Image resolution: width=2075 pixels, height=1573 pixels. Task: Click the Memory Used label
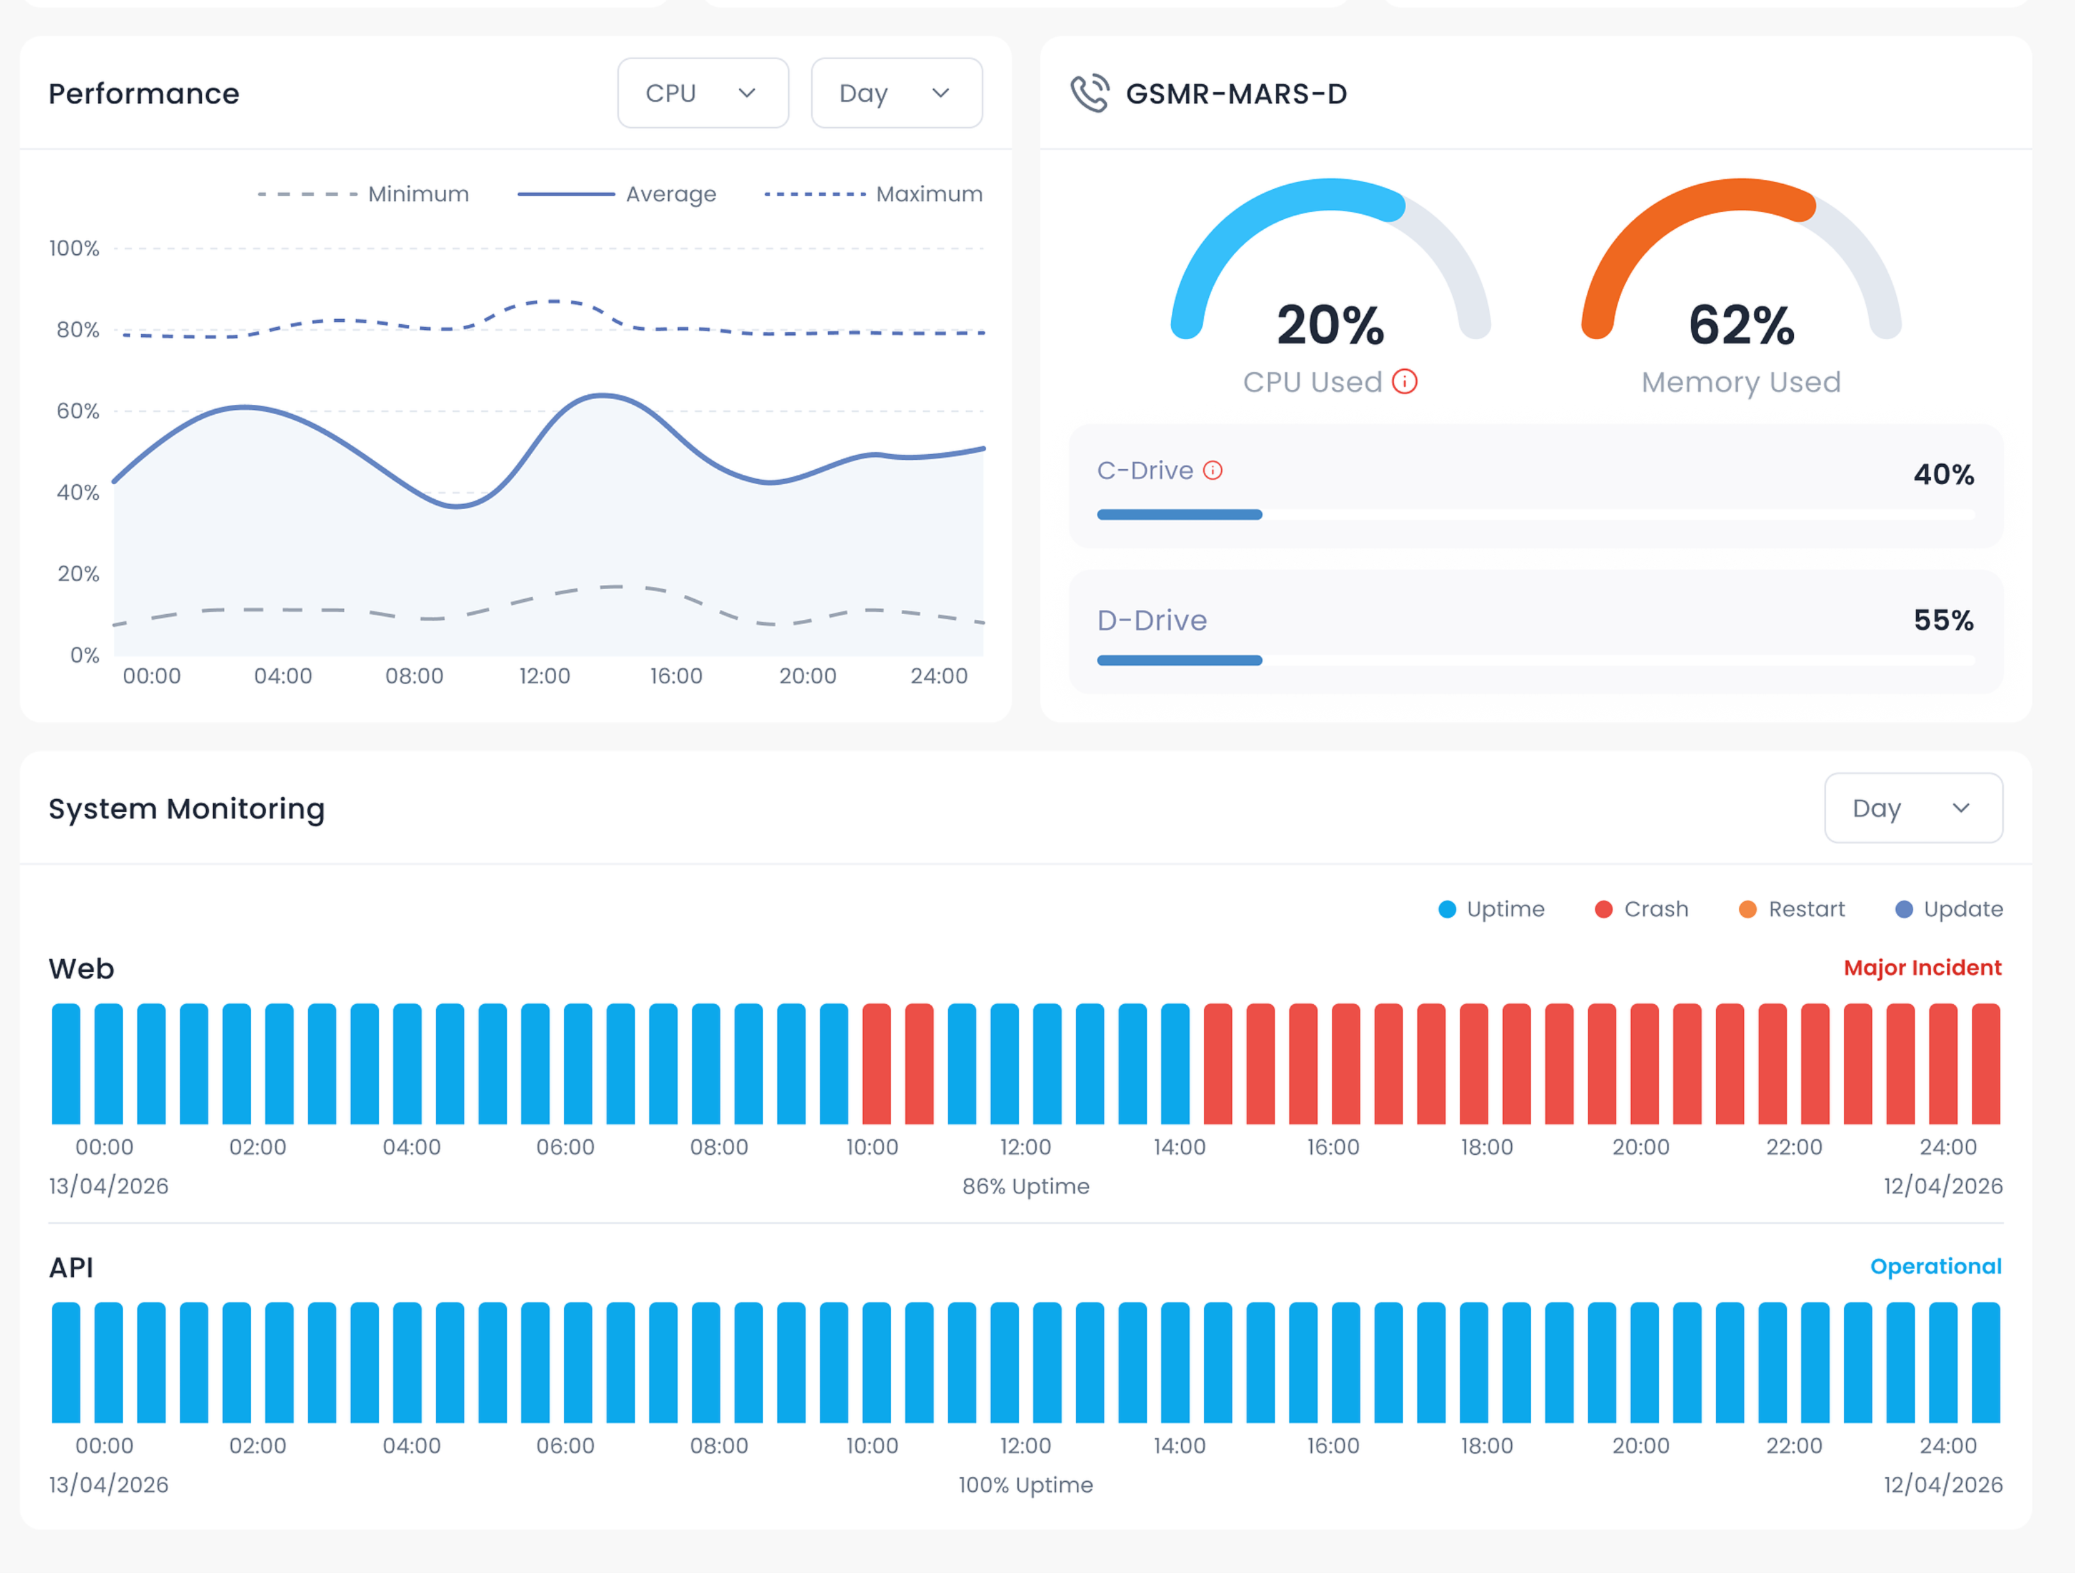[x=1741, y=382]
